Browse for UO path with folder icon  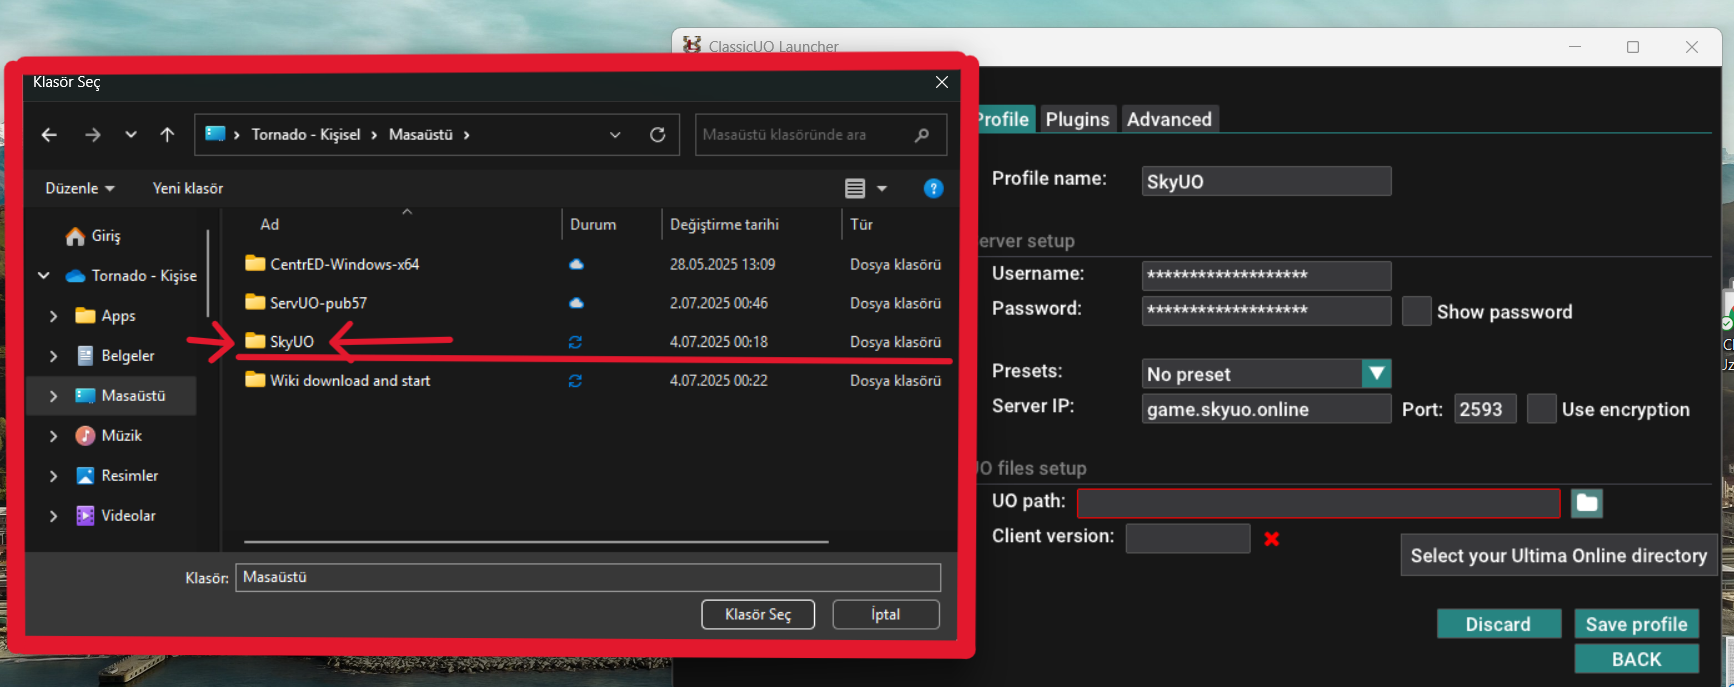(1587, 503)
